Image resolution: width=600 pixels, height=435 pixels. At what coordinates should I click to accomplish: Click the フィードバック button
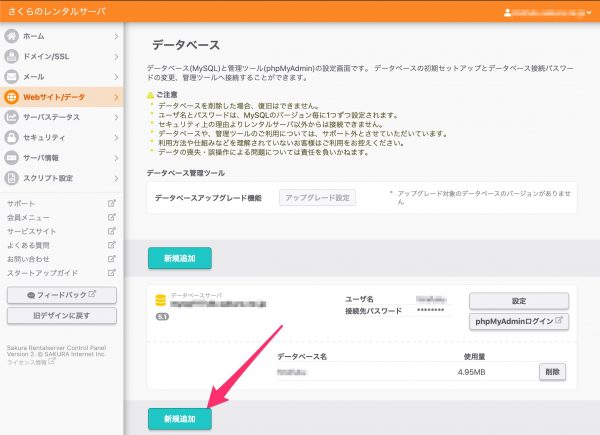[62, 295]
